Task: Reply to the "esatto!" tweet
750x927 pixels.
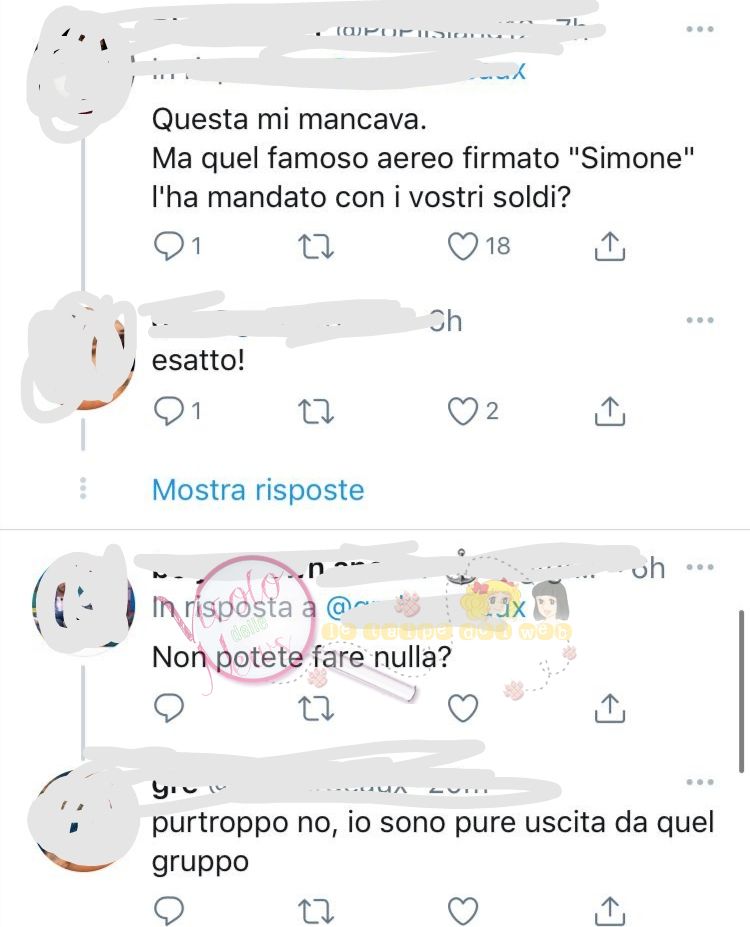Action: click(169, 411)
